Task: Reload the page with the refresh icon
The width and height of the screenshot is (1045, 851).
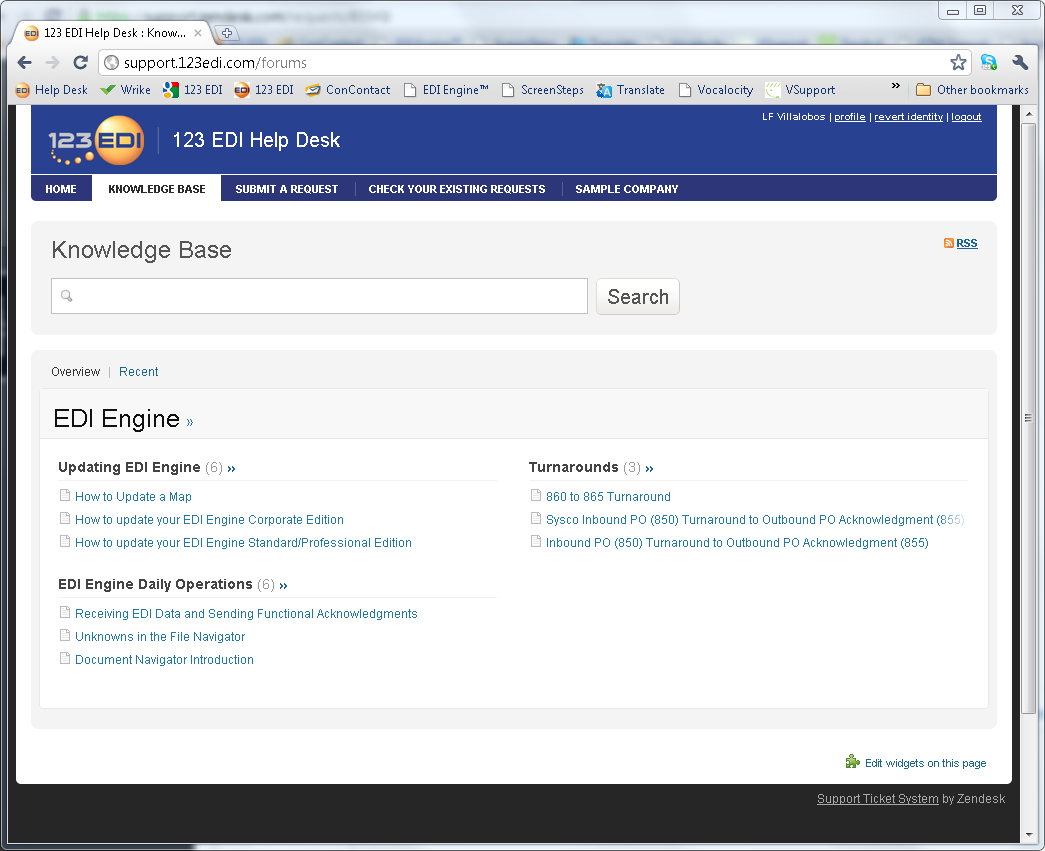Action: (x=81, y=63)
